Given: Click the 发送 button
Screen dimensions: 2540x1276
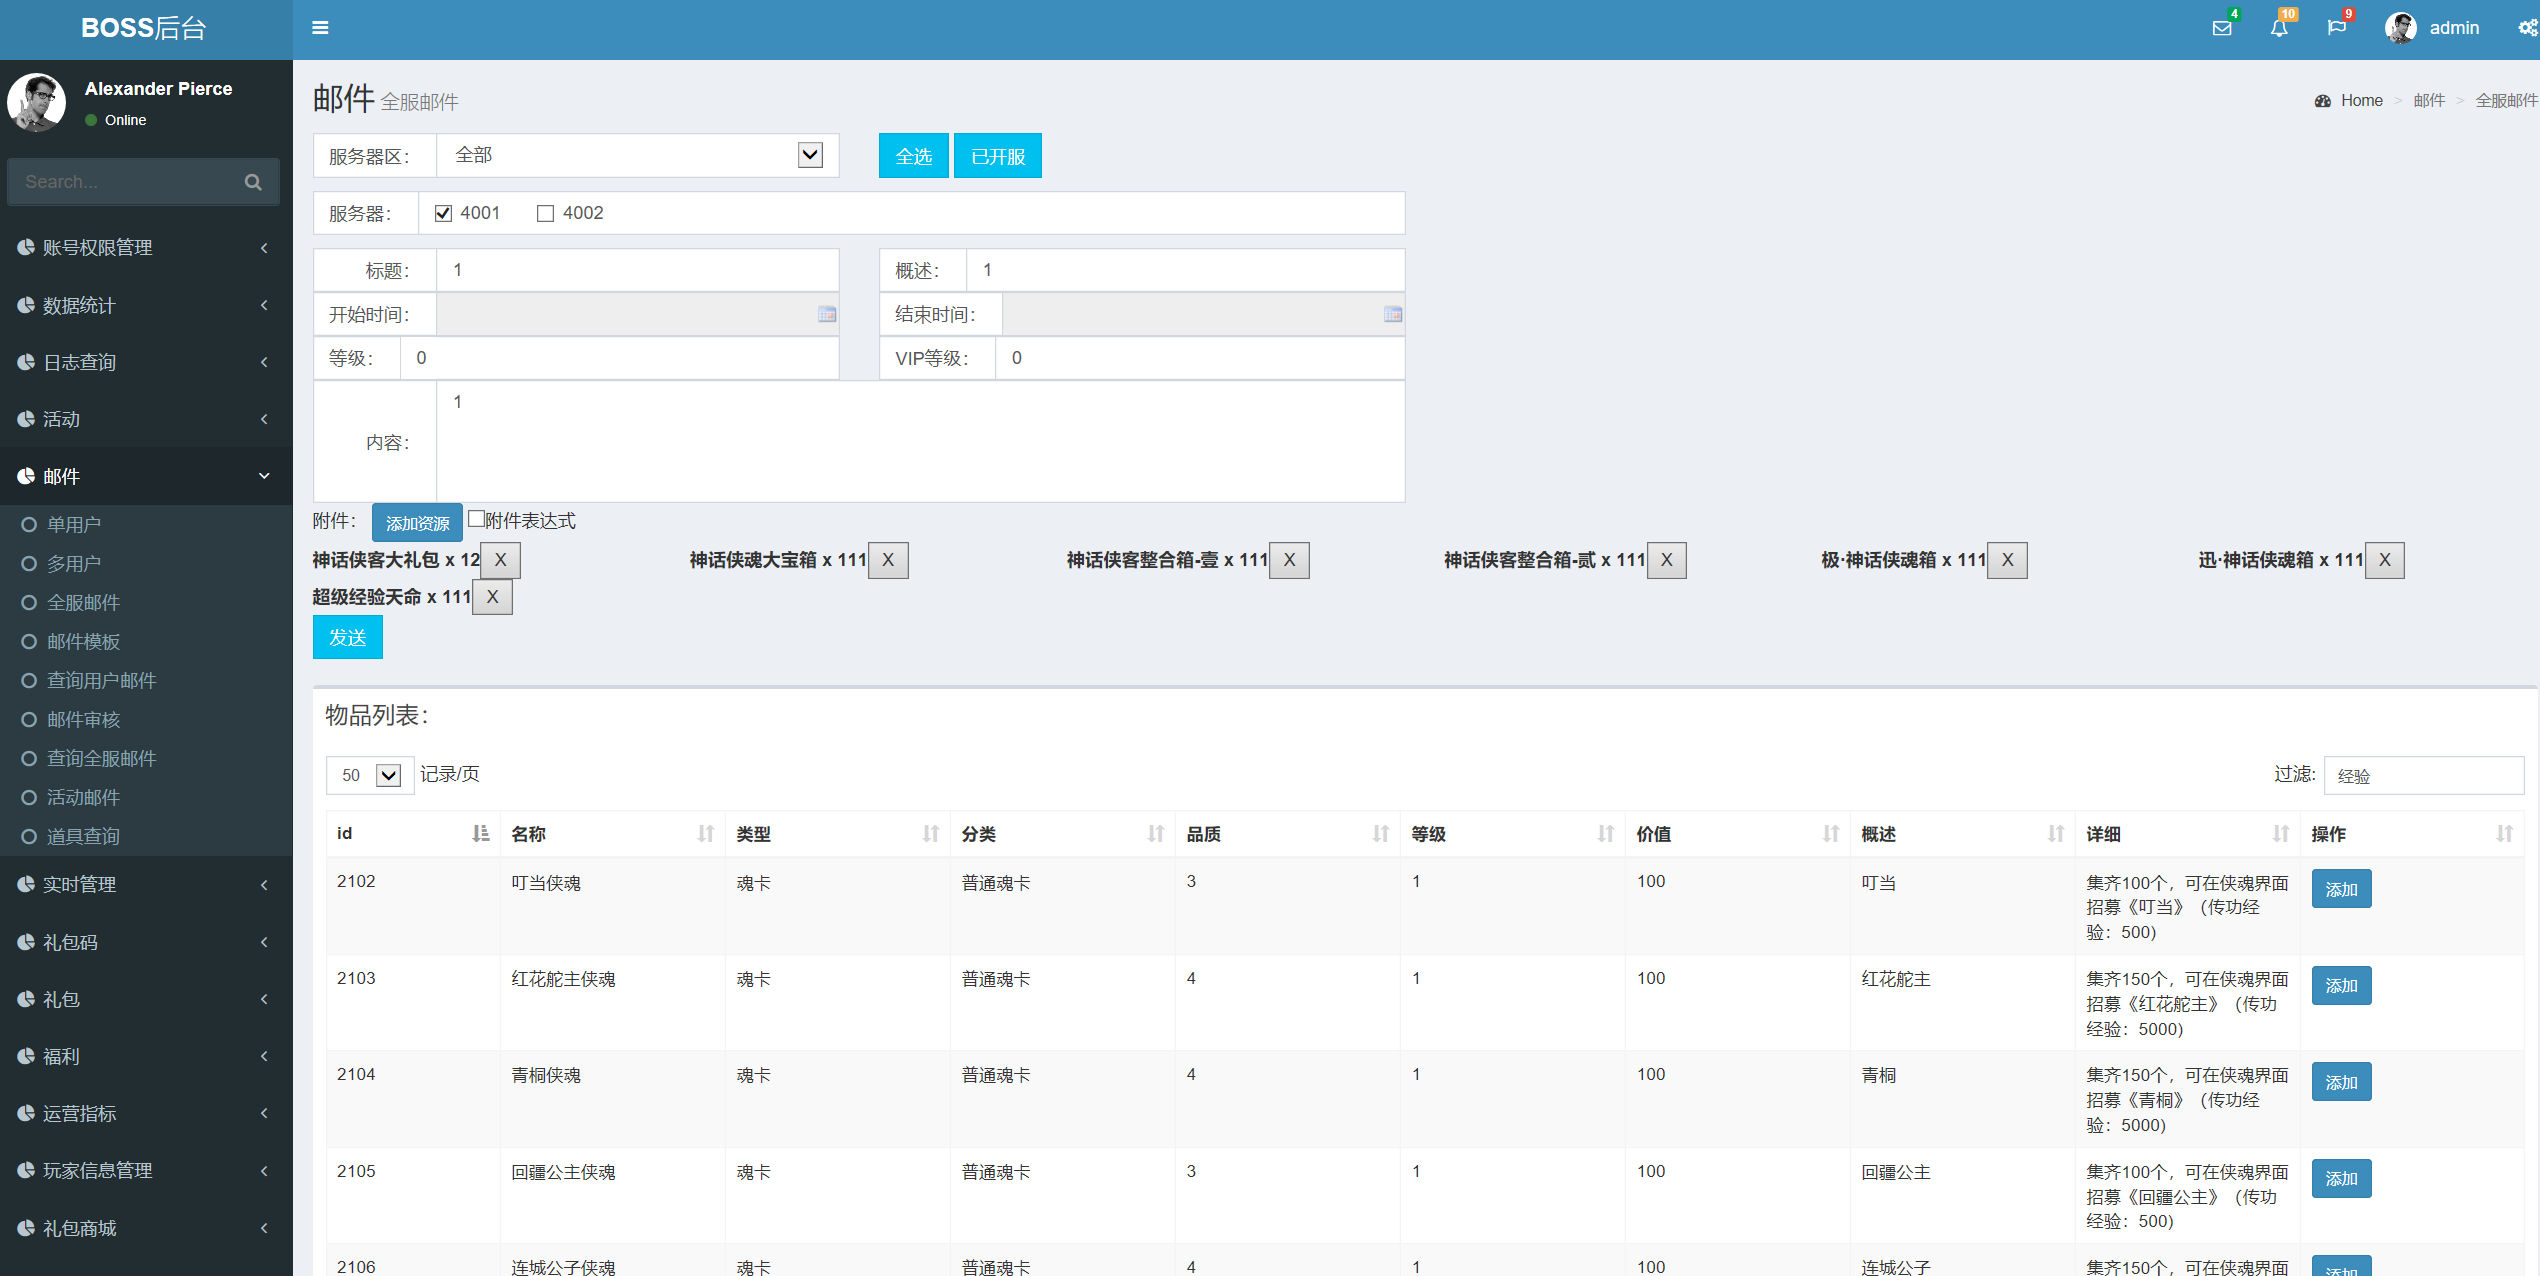Looking at the screenshot, I should tap(347, 637).
